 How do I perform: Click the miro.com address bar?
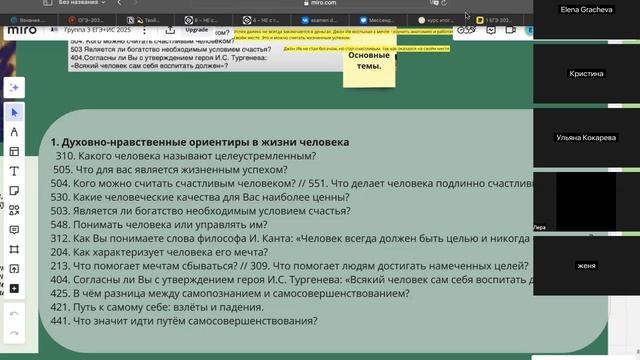[320, 2]
